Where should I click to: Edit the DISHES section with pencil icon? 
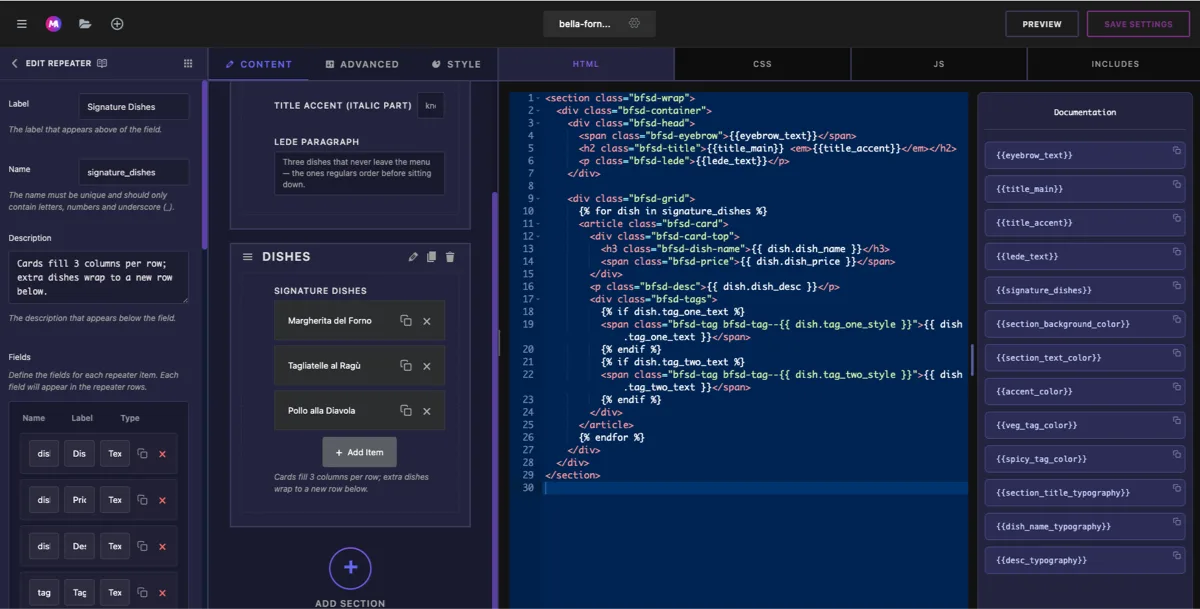(413, 257)
